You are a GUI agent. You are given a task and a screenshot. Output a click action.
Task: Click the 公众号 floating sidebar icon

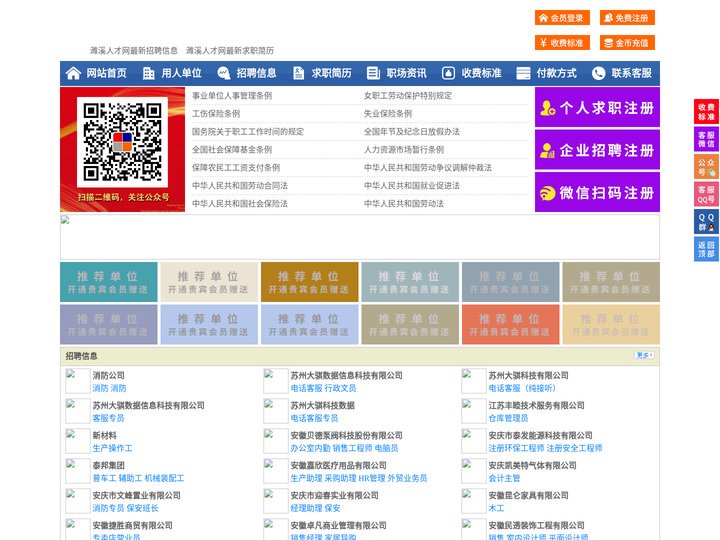pyautogui.click(x=706, y=167)
